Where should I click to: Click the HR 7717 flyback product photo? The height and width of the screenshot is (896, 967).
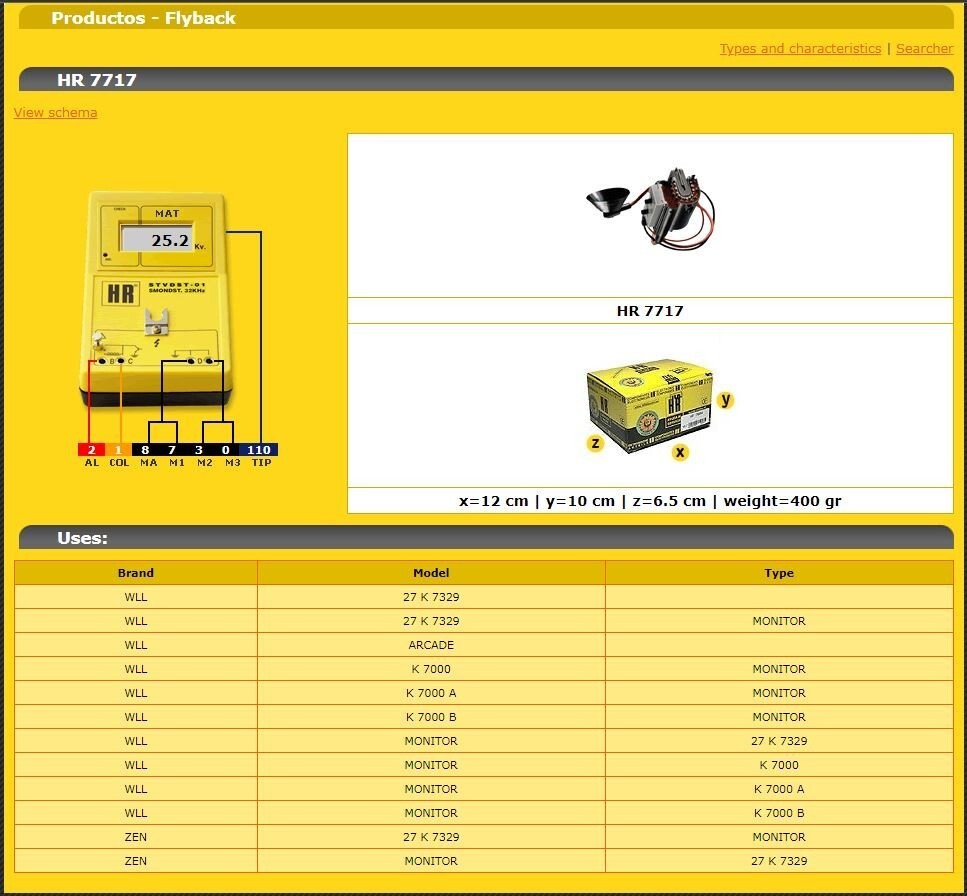651,212
